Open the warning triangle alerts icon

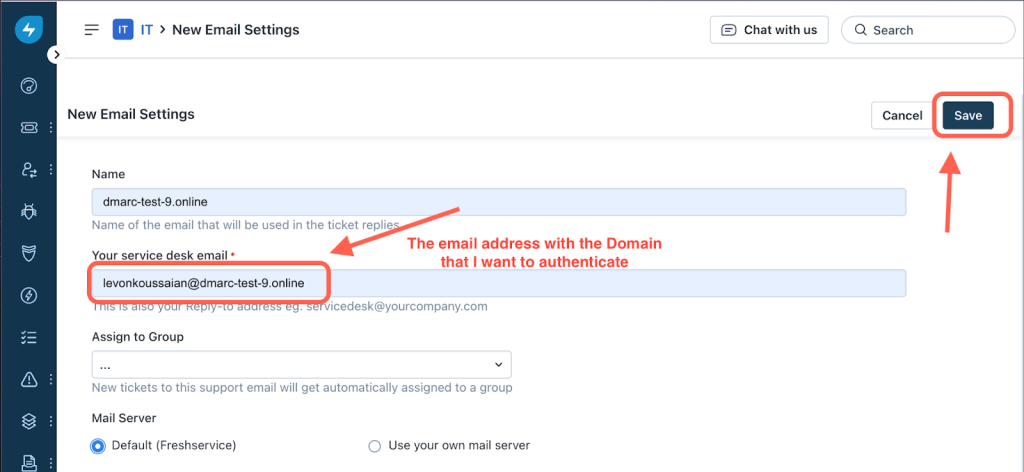tap(29, 379)
